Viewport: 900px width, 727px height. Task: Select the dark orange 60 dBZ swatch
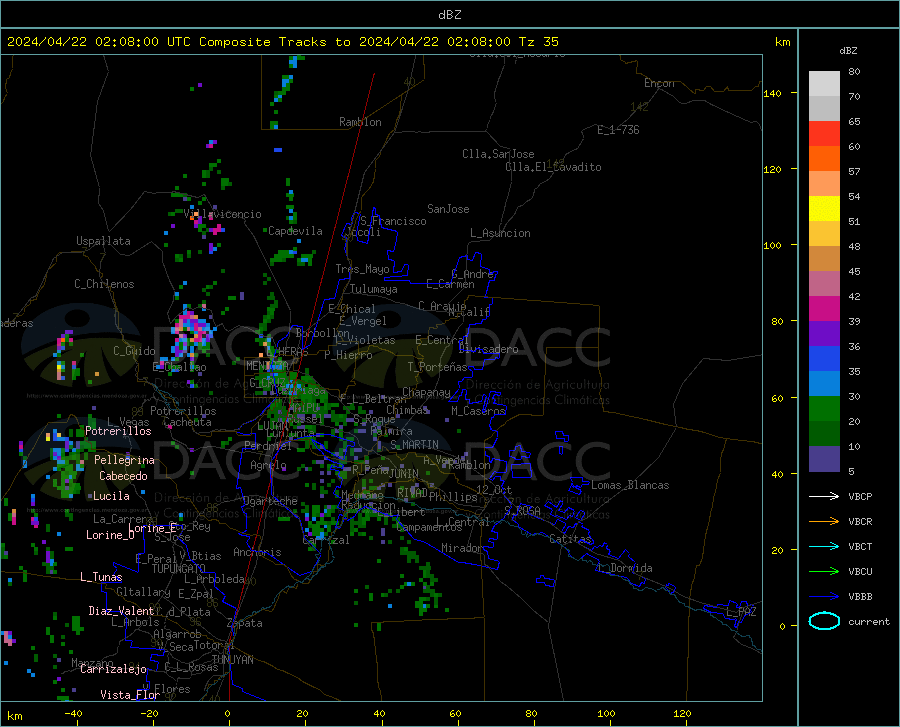coord(824,159)
